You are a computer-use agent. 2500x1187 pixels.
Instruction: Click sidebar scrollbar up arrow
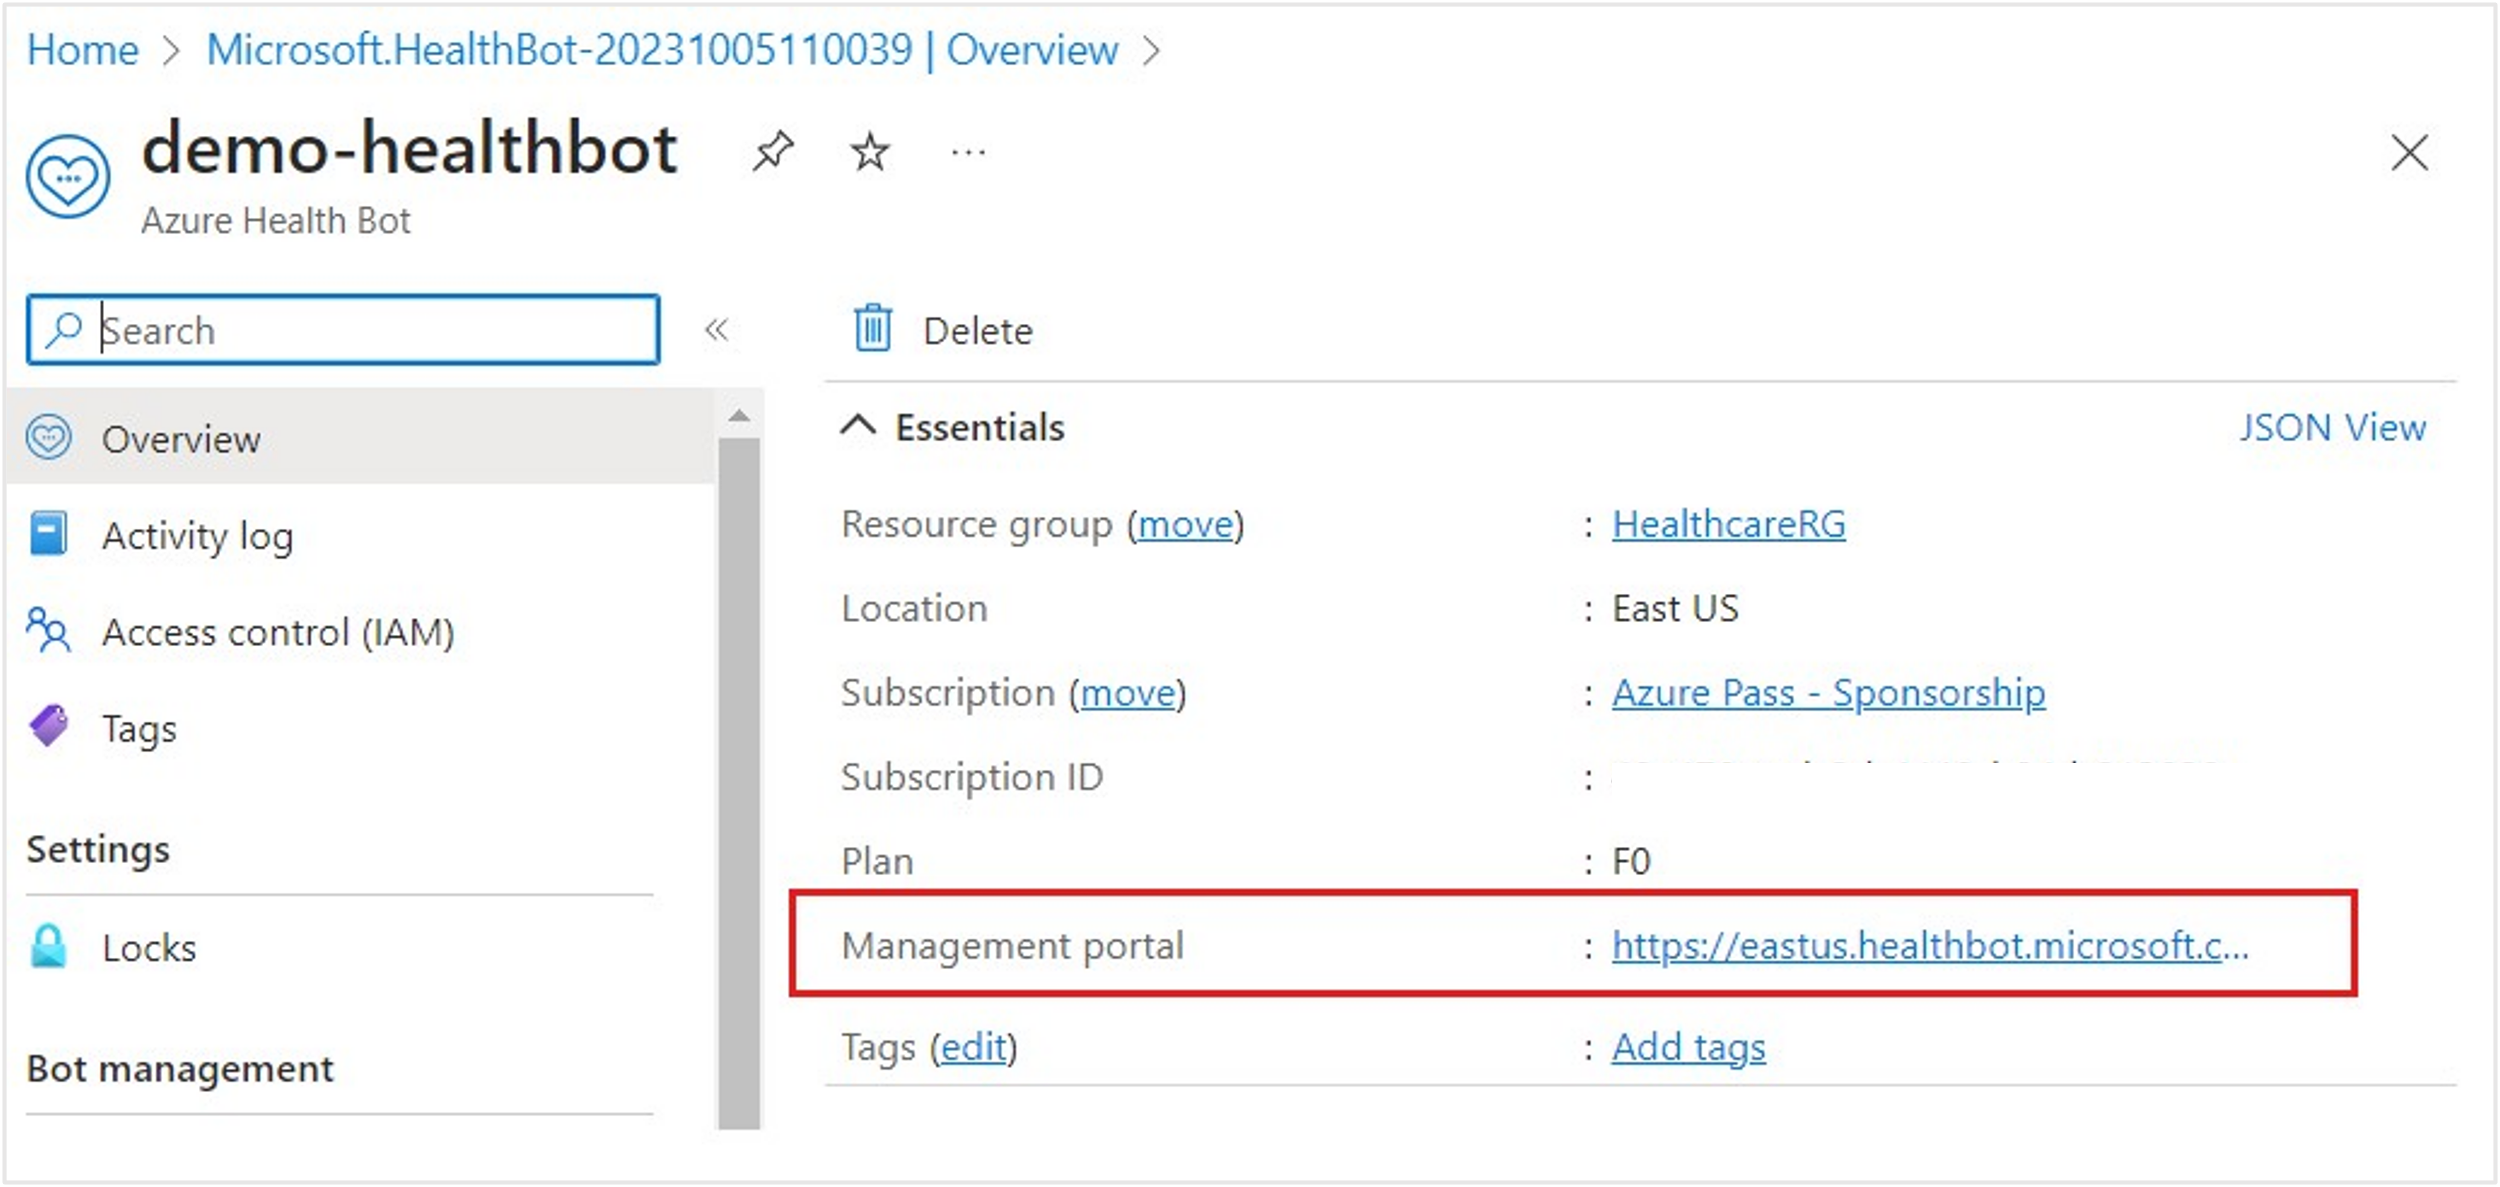(739, 415)
